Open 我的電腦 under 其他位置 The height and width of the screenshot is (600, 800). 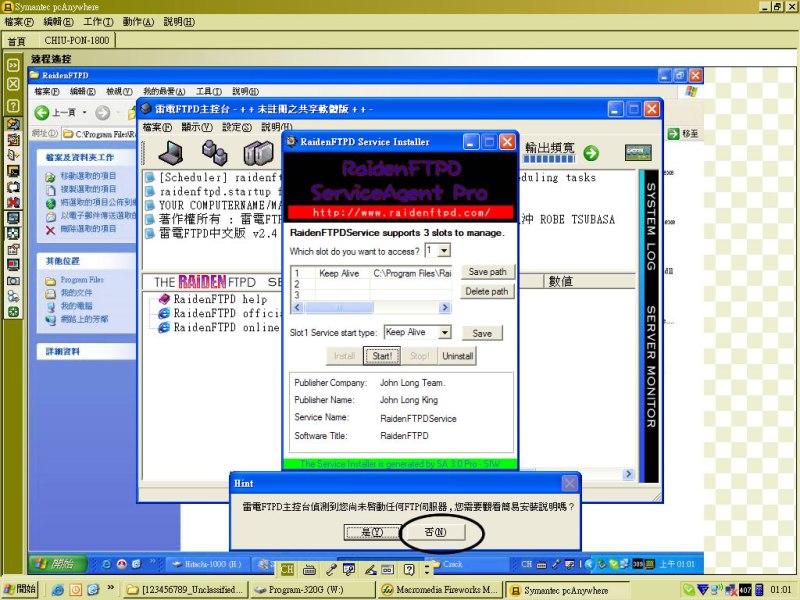77,306
